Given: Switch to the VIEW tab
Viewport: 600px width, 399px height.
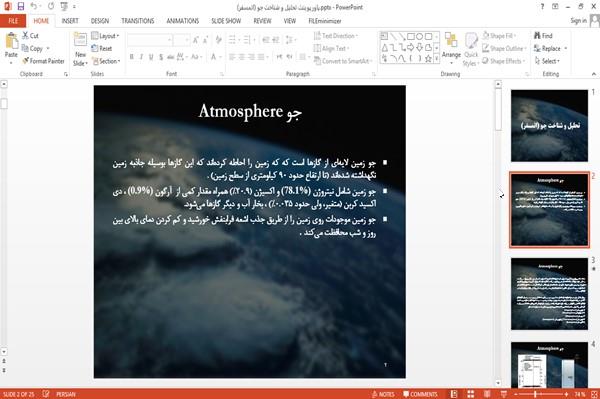Looking at the screenshot, I should click(290, 21).
